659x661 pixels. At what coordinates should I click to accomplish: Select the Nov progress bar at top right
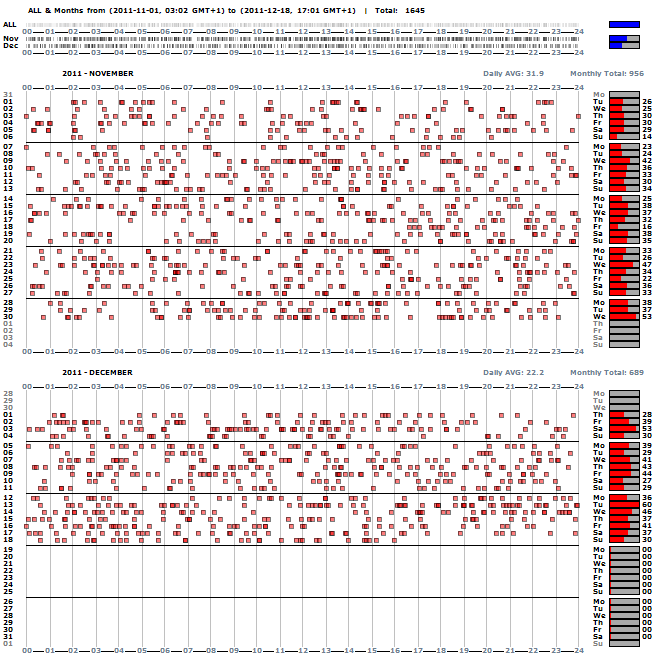[x=624, y=39]
